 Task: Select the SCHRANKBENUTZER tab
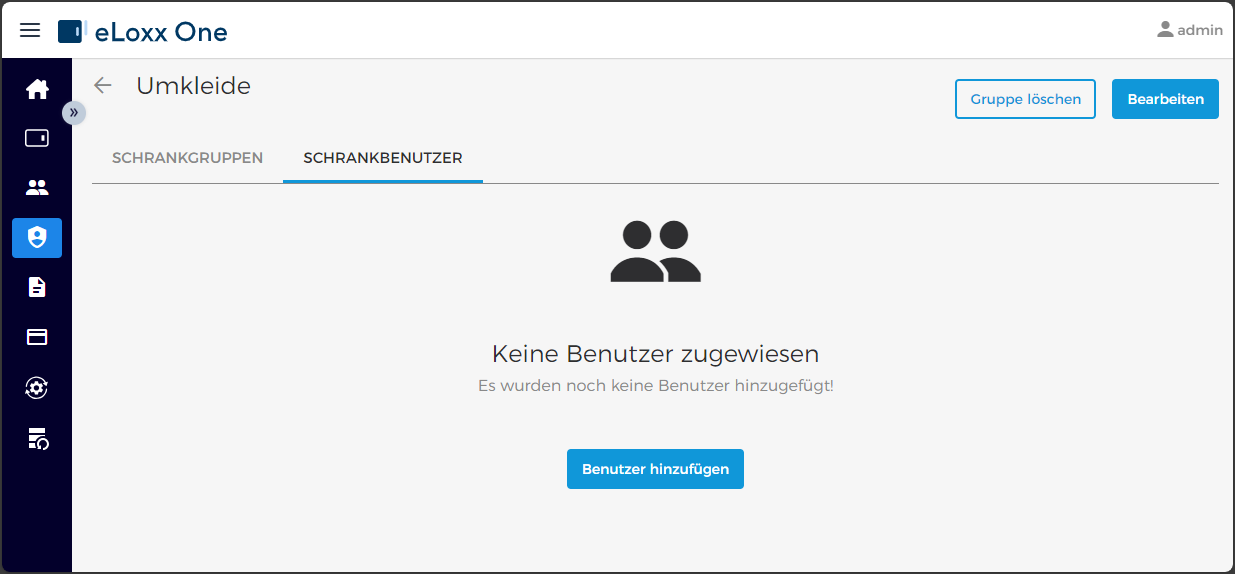pyautogui.click(x=383, y=158)
